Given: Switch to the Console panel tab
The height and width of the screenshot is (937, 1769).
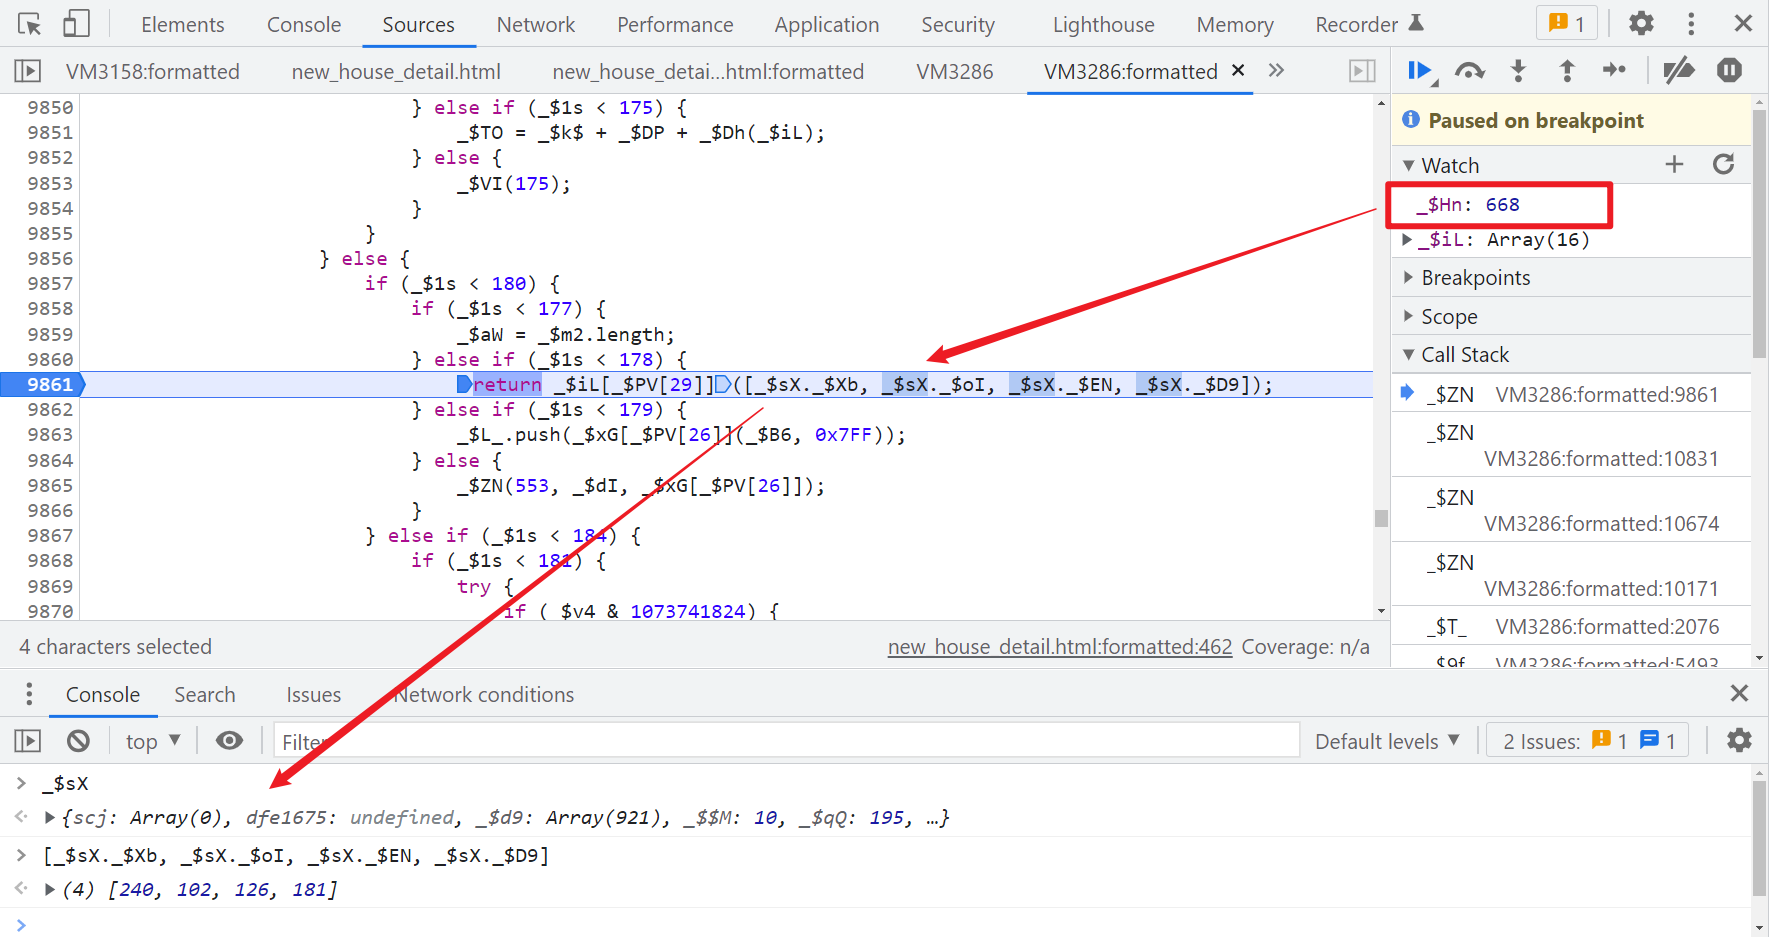Looking at the screenshot, I should click(x=304, y=24).
